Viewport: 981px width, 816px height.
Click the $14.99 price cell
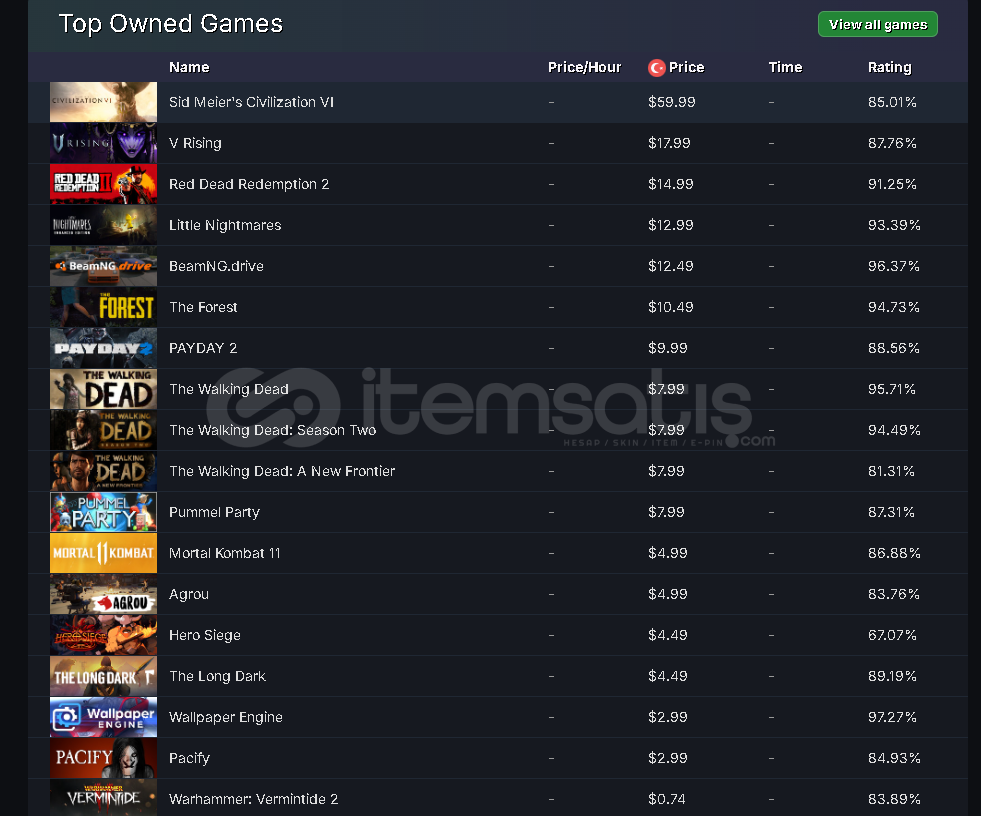671,184
